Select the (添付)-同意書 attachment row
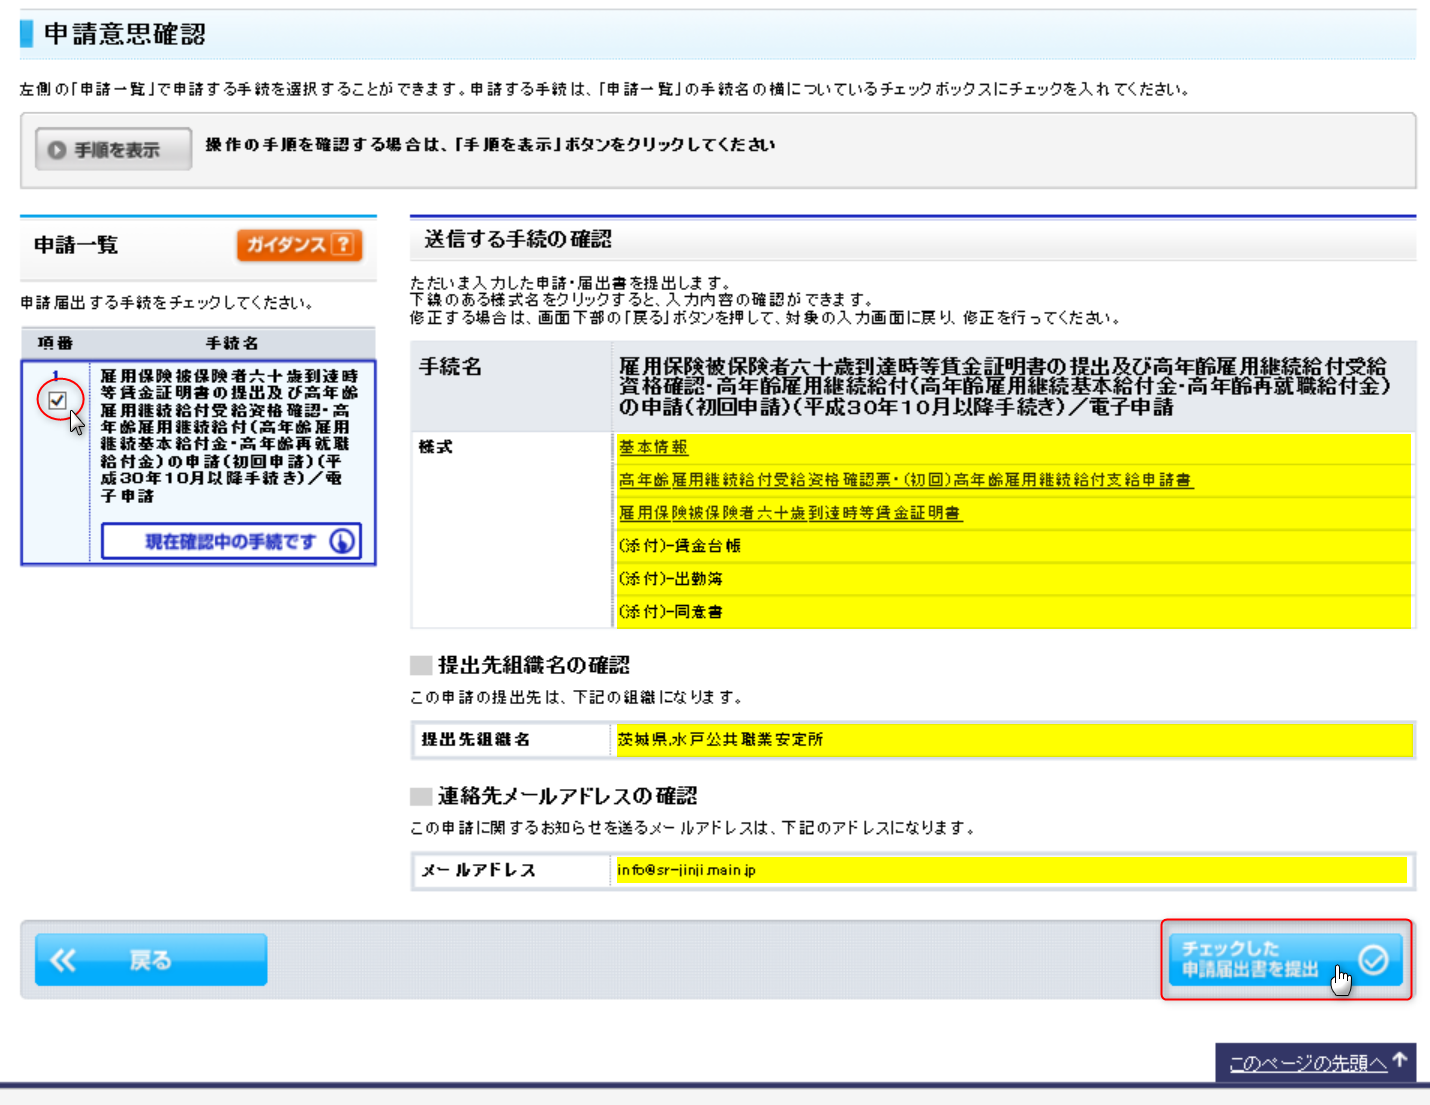The width and height of the screenshot is (1430, 1105). point(670,612)
